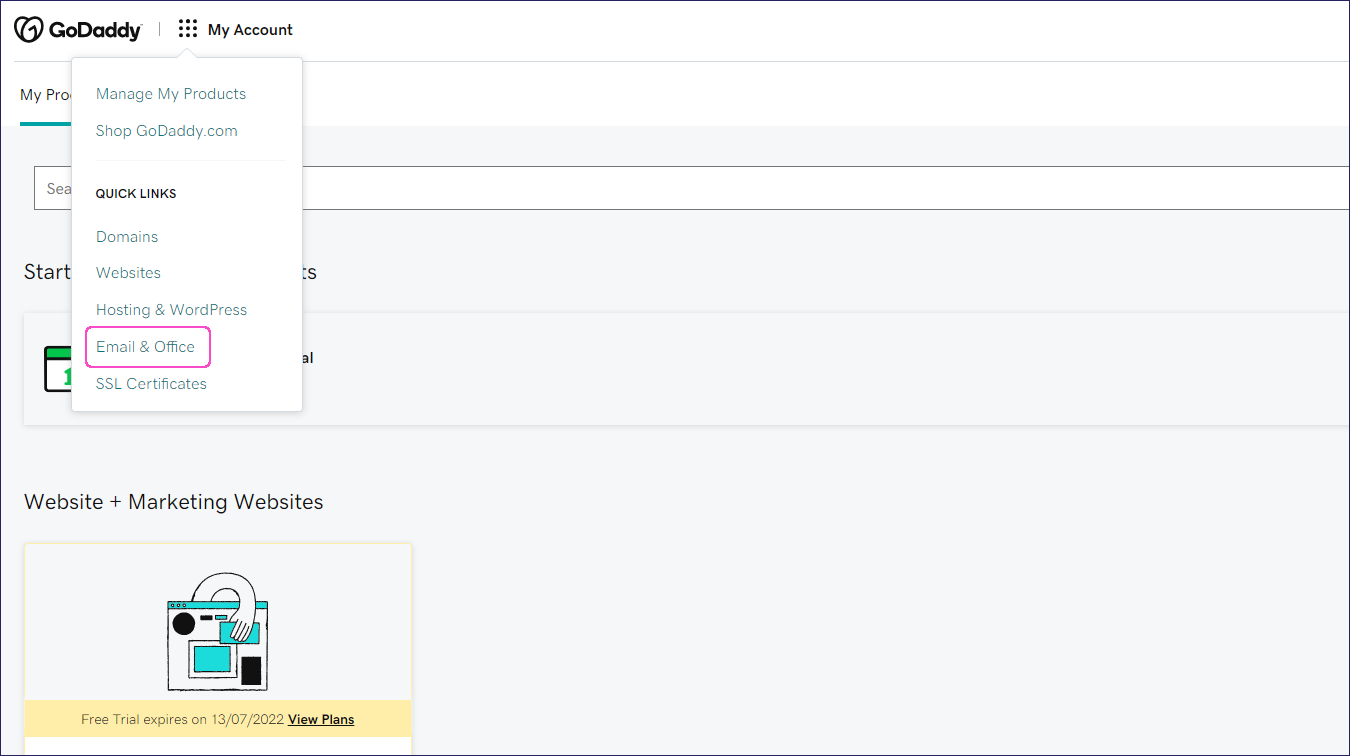Click the QUICK LINKS section header

(136, 193)
